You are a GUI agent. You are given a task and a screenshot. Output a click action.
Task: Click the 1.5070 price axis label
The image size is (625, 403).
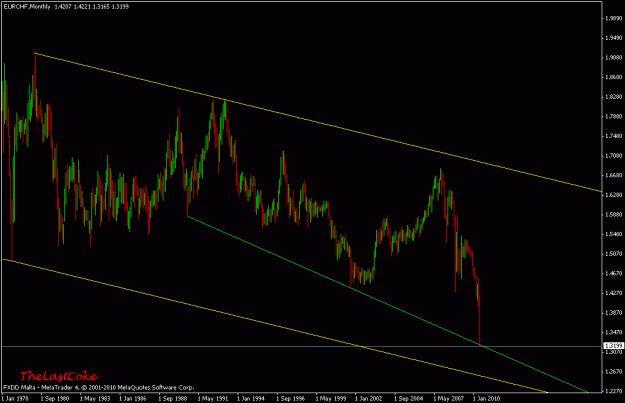[614, 254]
